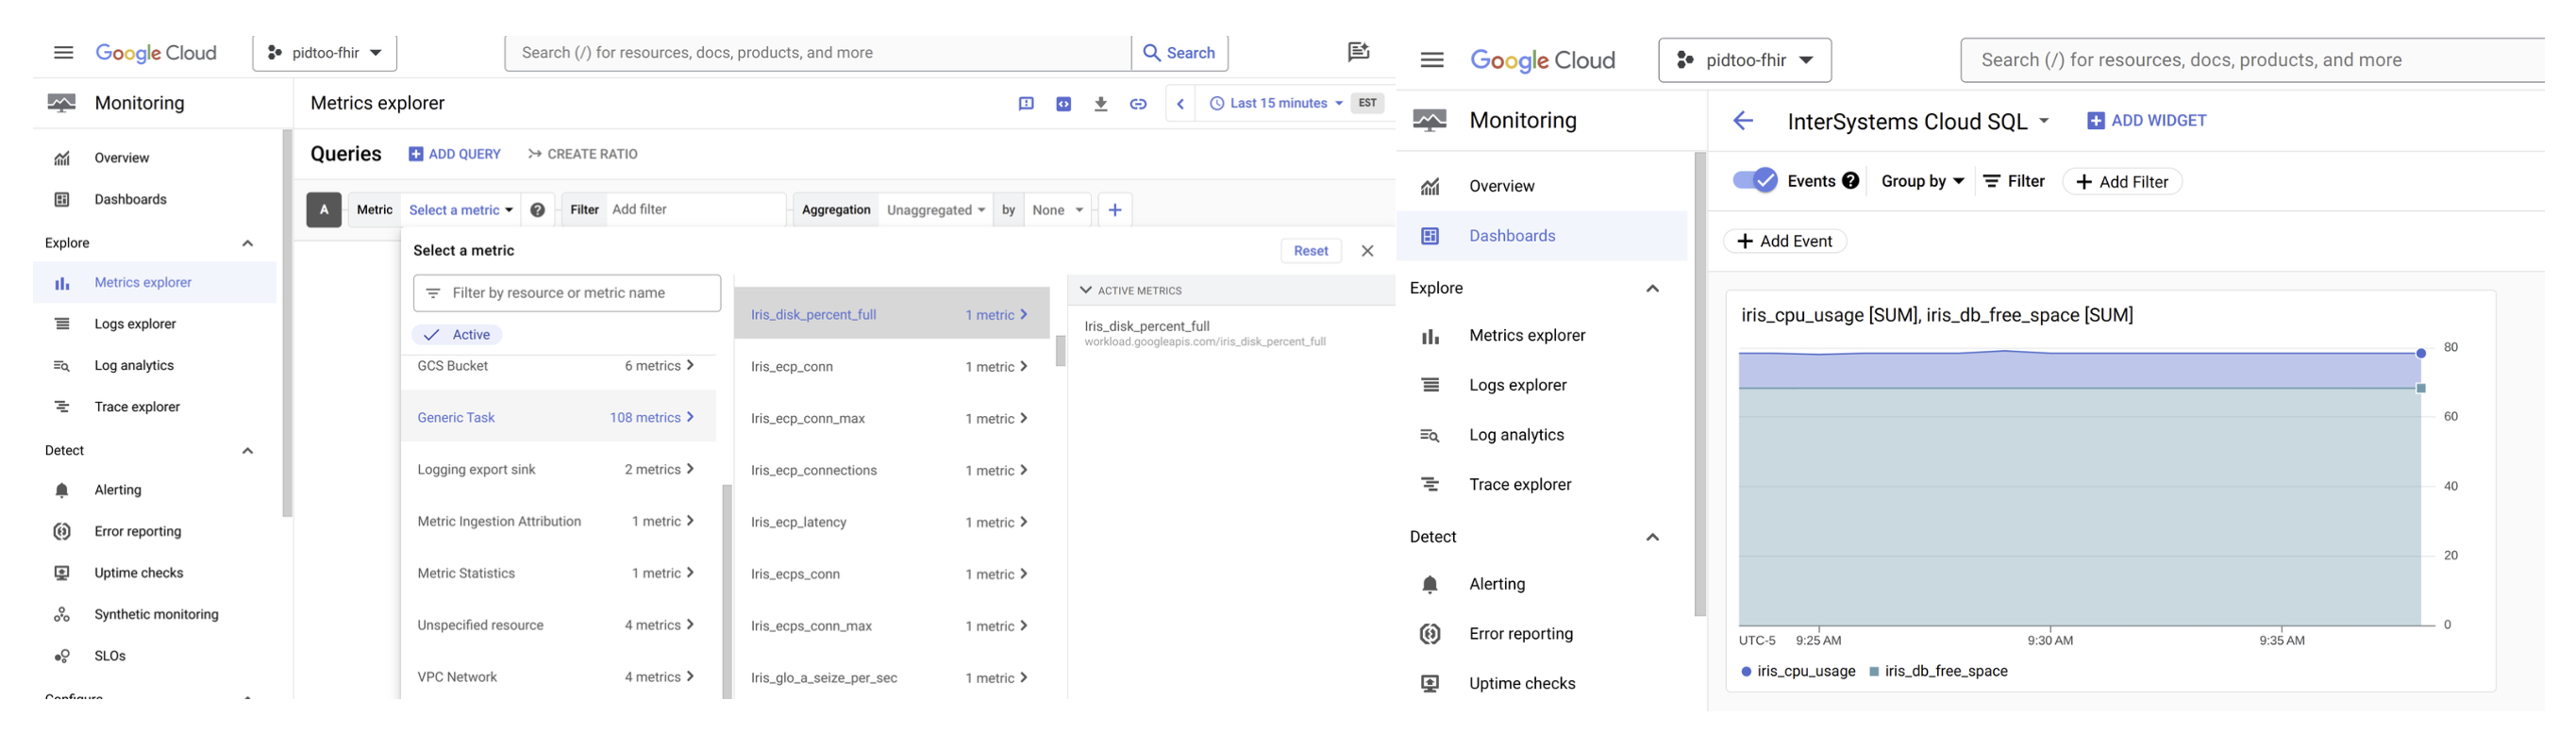Viewport: 2576px width, 734px height.
Task: Click the iris_cpu_usage legend color dot
Action: [x=1746, y=672]
